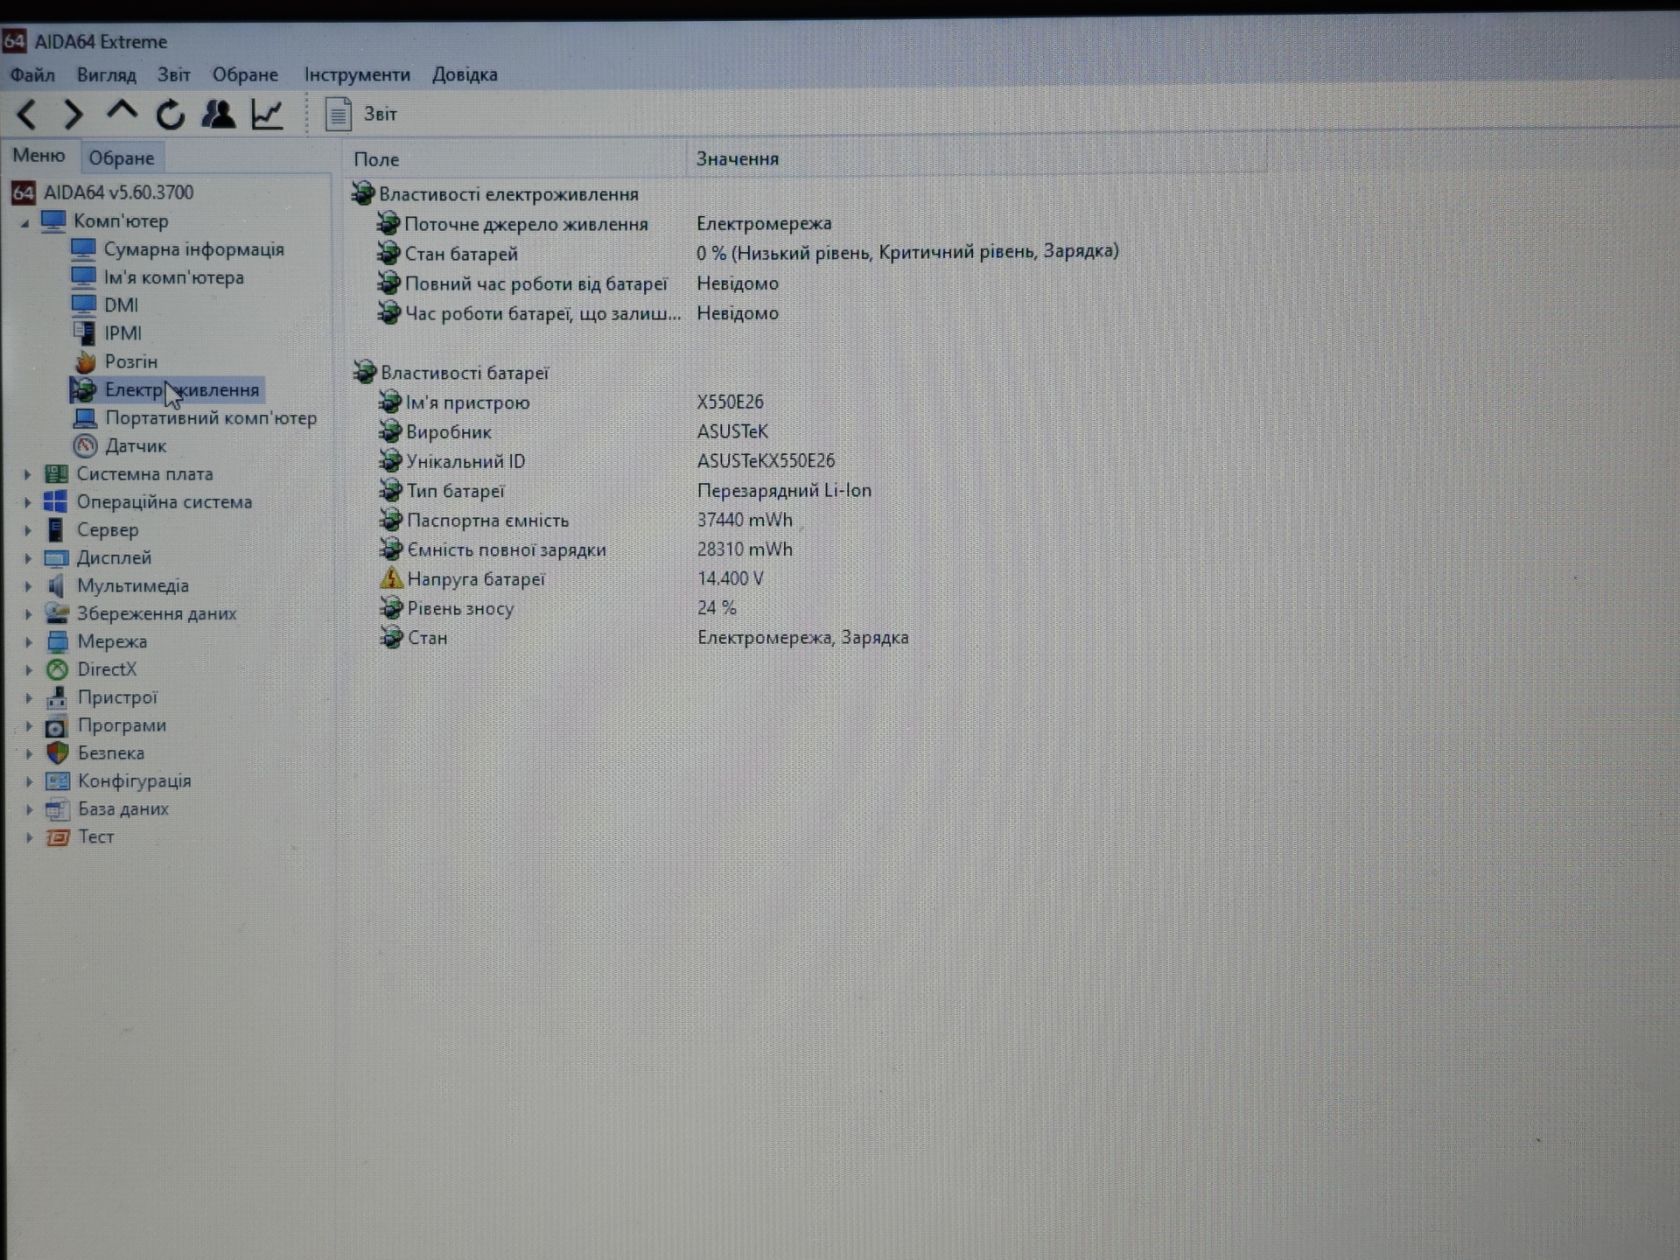Screen dimensions: 1680x1260
Task: Click the Датчик sensor icon
Action: [x=85, y=446]
